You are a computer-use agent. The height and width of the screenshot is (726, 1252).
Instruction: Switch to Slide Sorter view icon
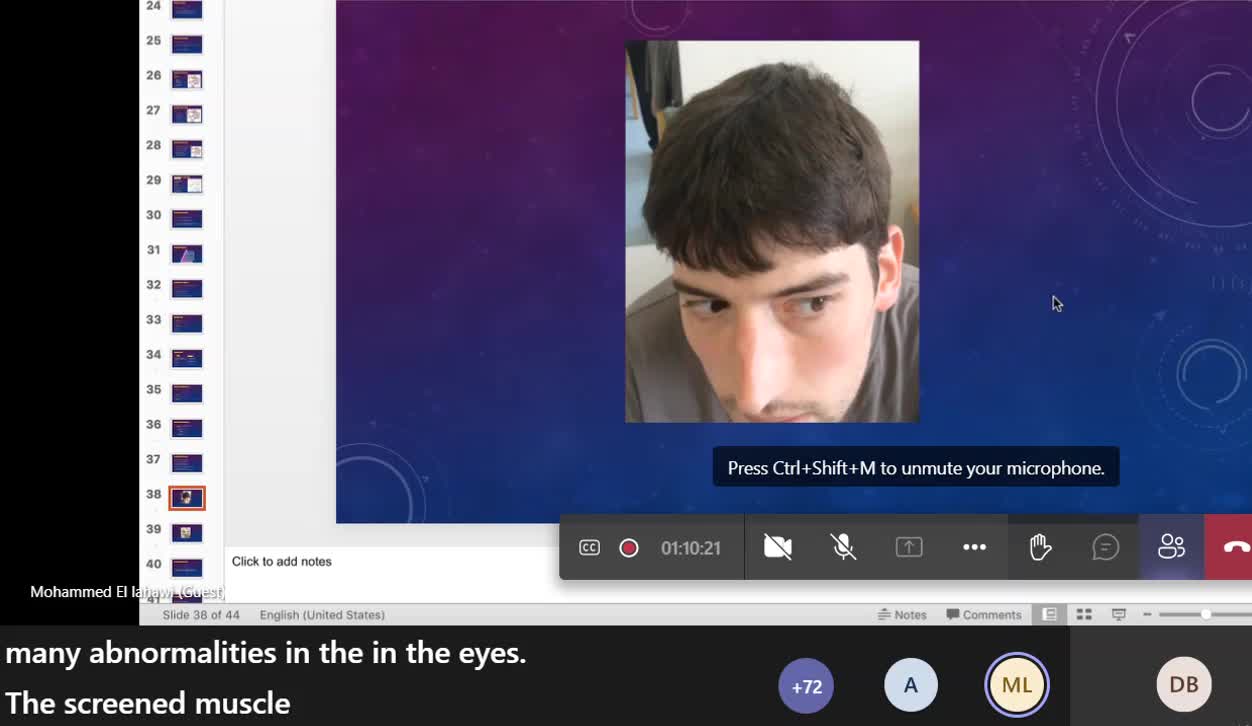[x=1084, y=614]
